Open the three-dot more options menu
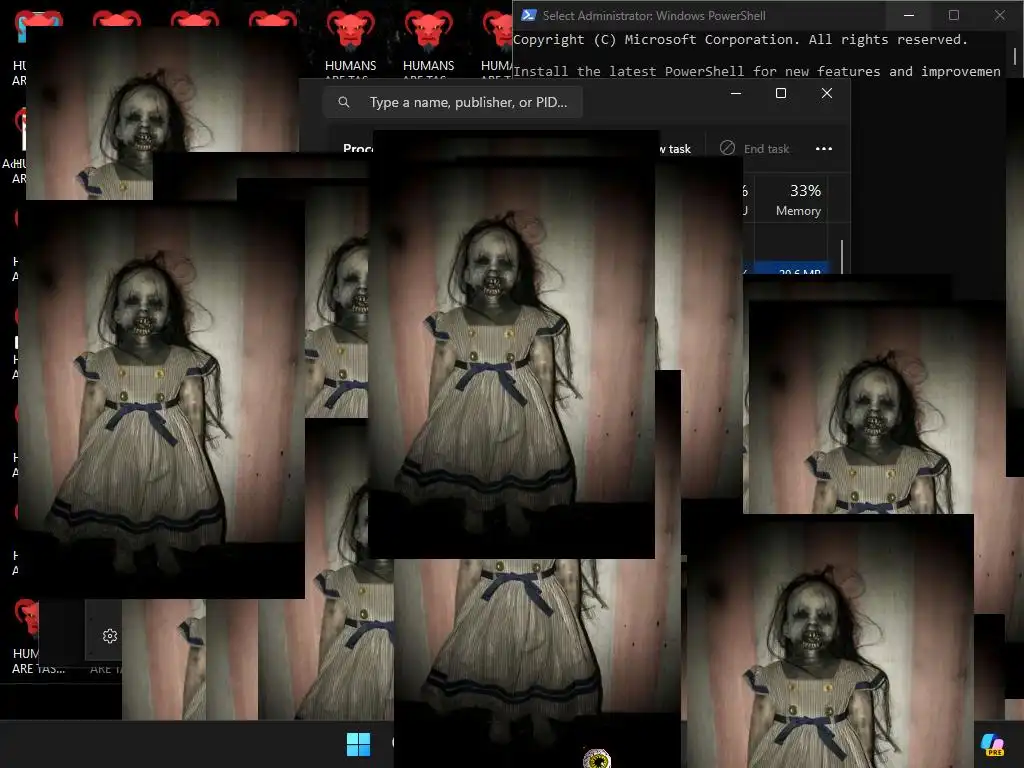Viewport: 1024px width, 768px height. pos(824,148)
